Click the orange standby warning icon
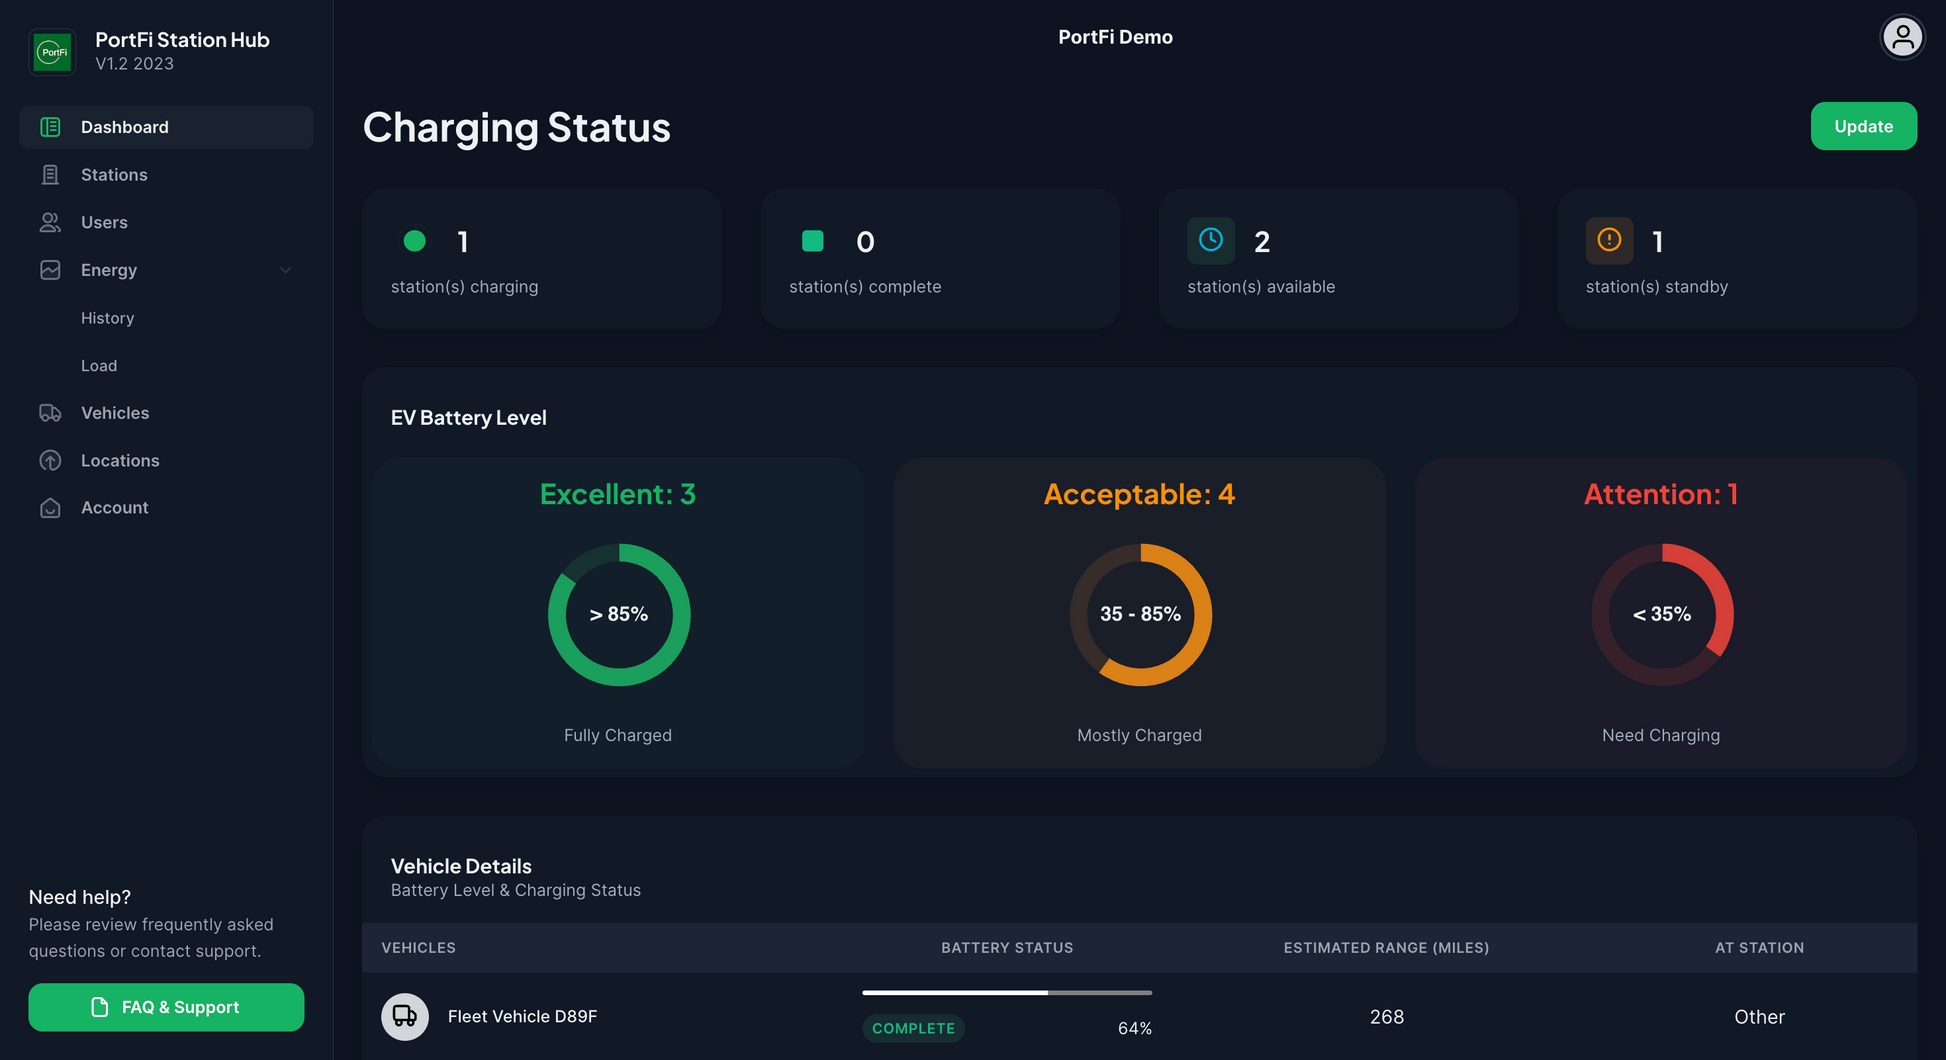The image size is (1946, 1060). click(x=1608, y=240)
